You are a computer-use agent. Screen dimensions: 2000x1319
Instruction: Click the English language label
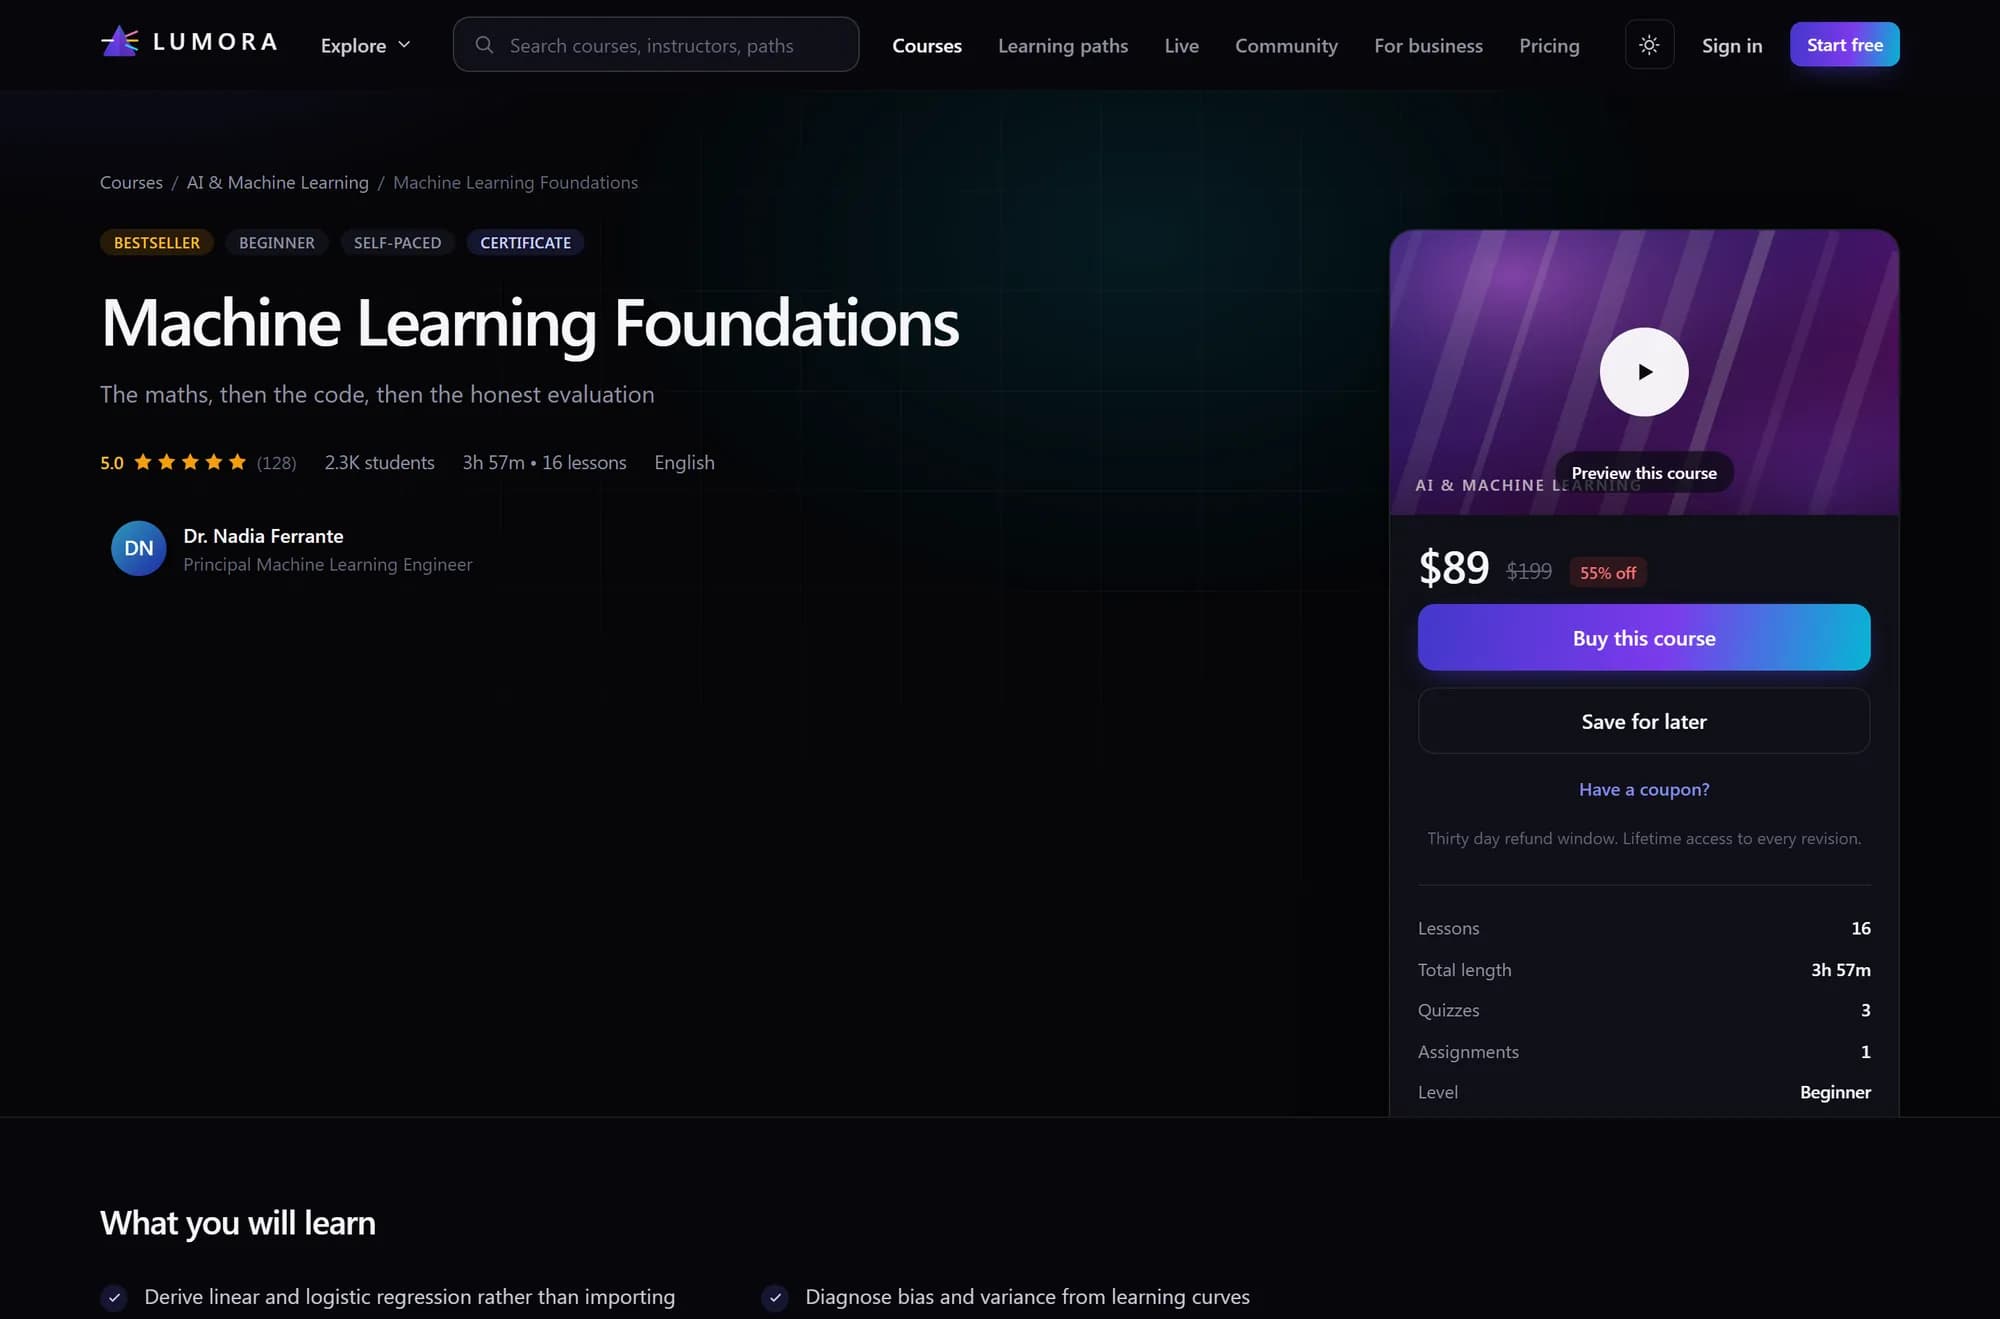pyautogui.click(x=684, y=462)
